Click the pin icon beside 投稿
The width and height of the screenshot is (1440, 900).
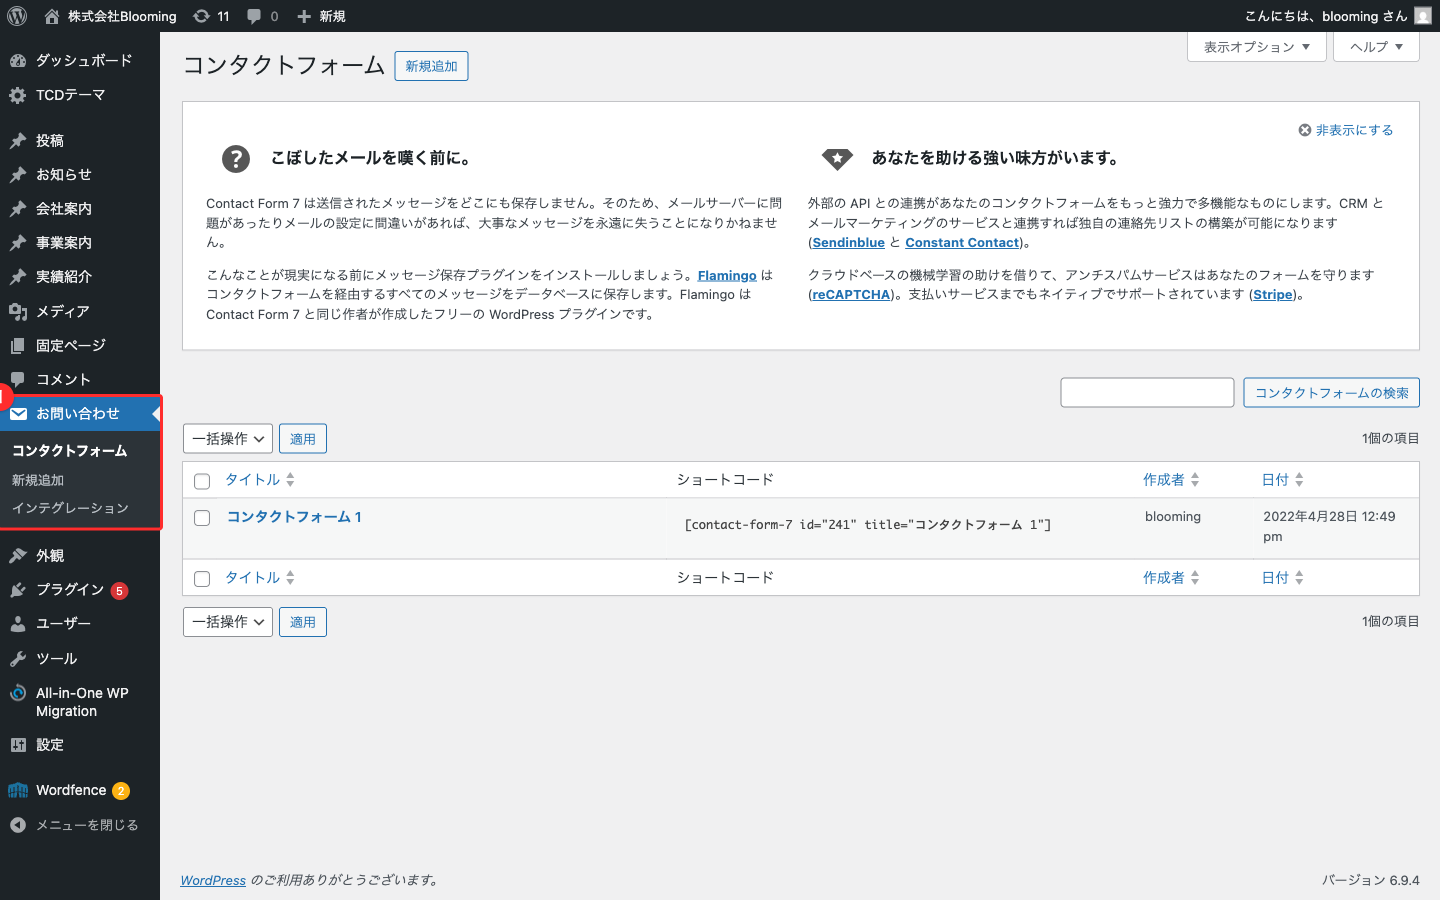(x=18, y=141)
